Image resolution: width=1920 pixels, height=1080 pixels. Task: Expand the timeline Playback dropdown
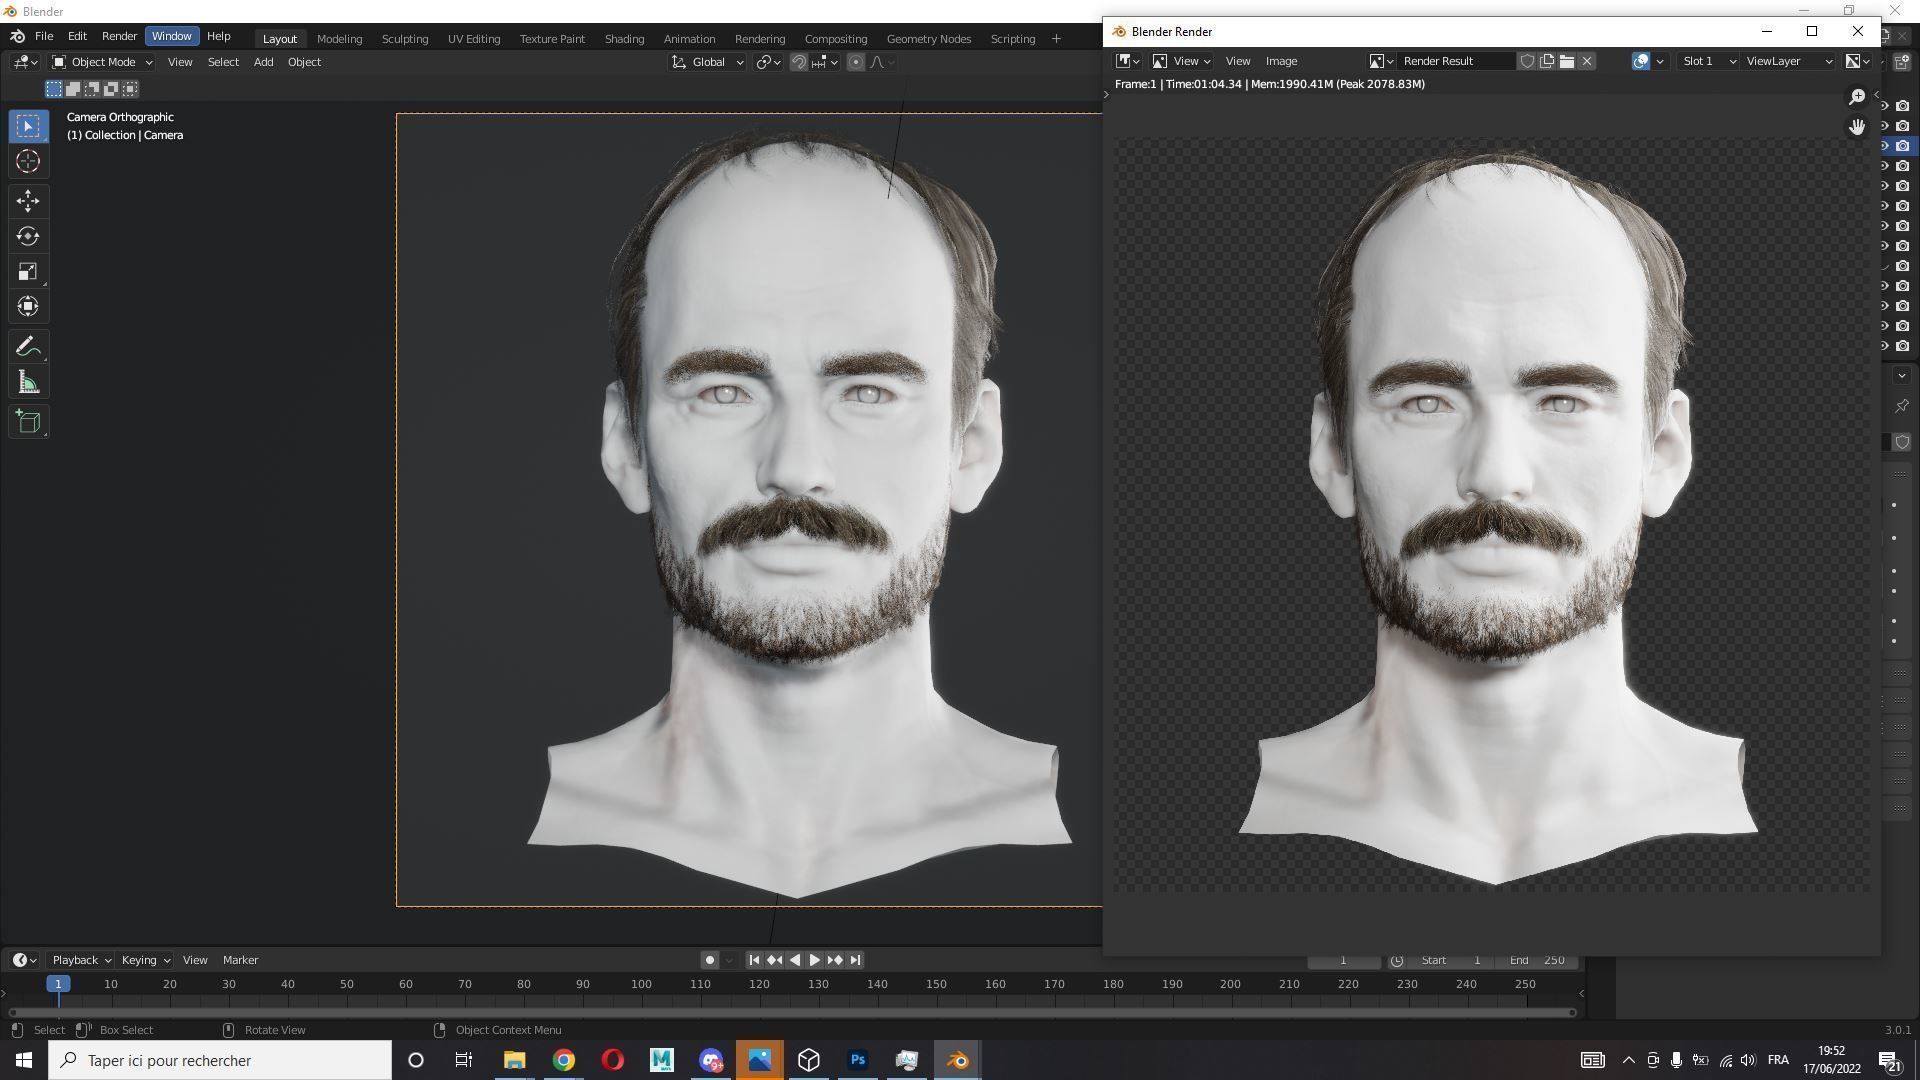click(x=81, y=960)
